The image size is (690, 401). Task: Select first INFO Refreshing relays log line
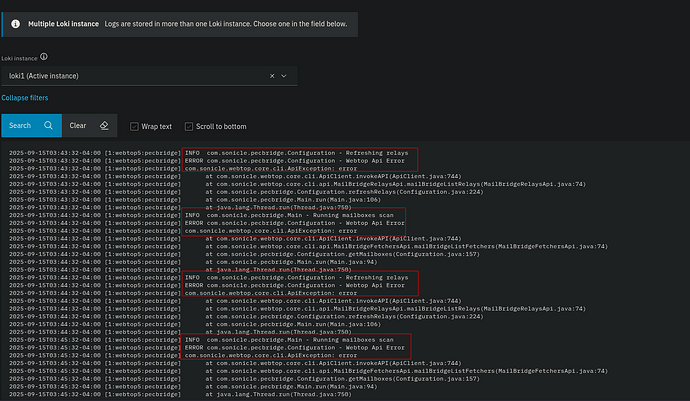pyautogui.click(x=300, y=153)
